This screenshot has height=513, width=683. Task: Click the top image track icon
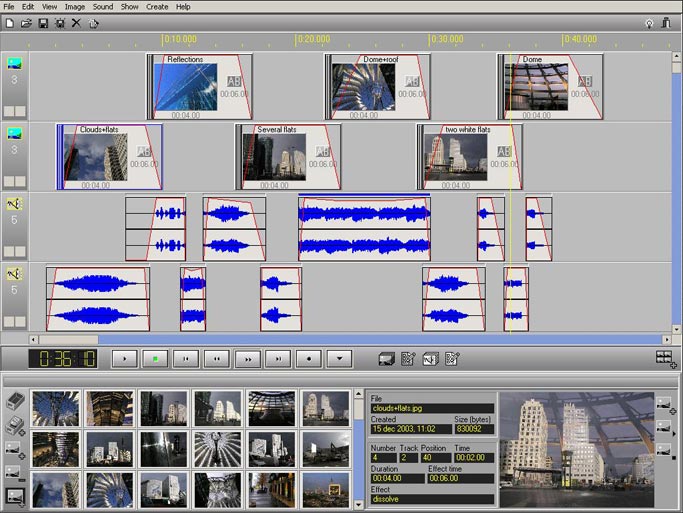click(x=14, y=63)
